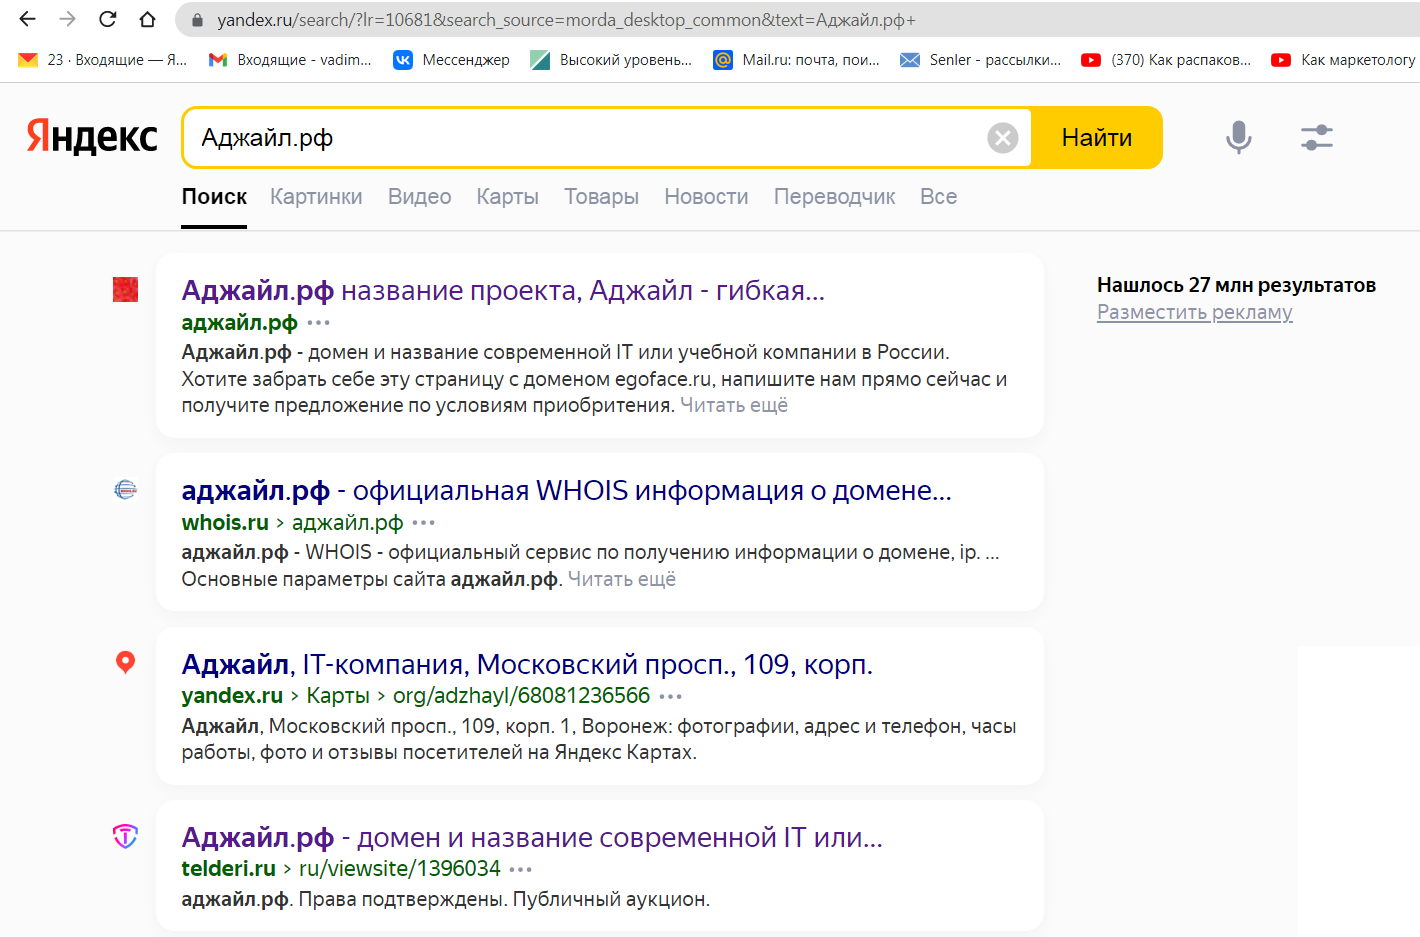
Task: Open the Все search categories menu
Action: pos(938,197)
